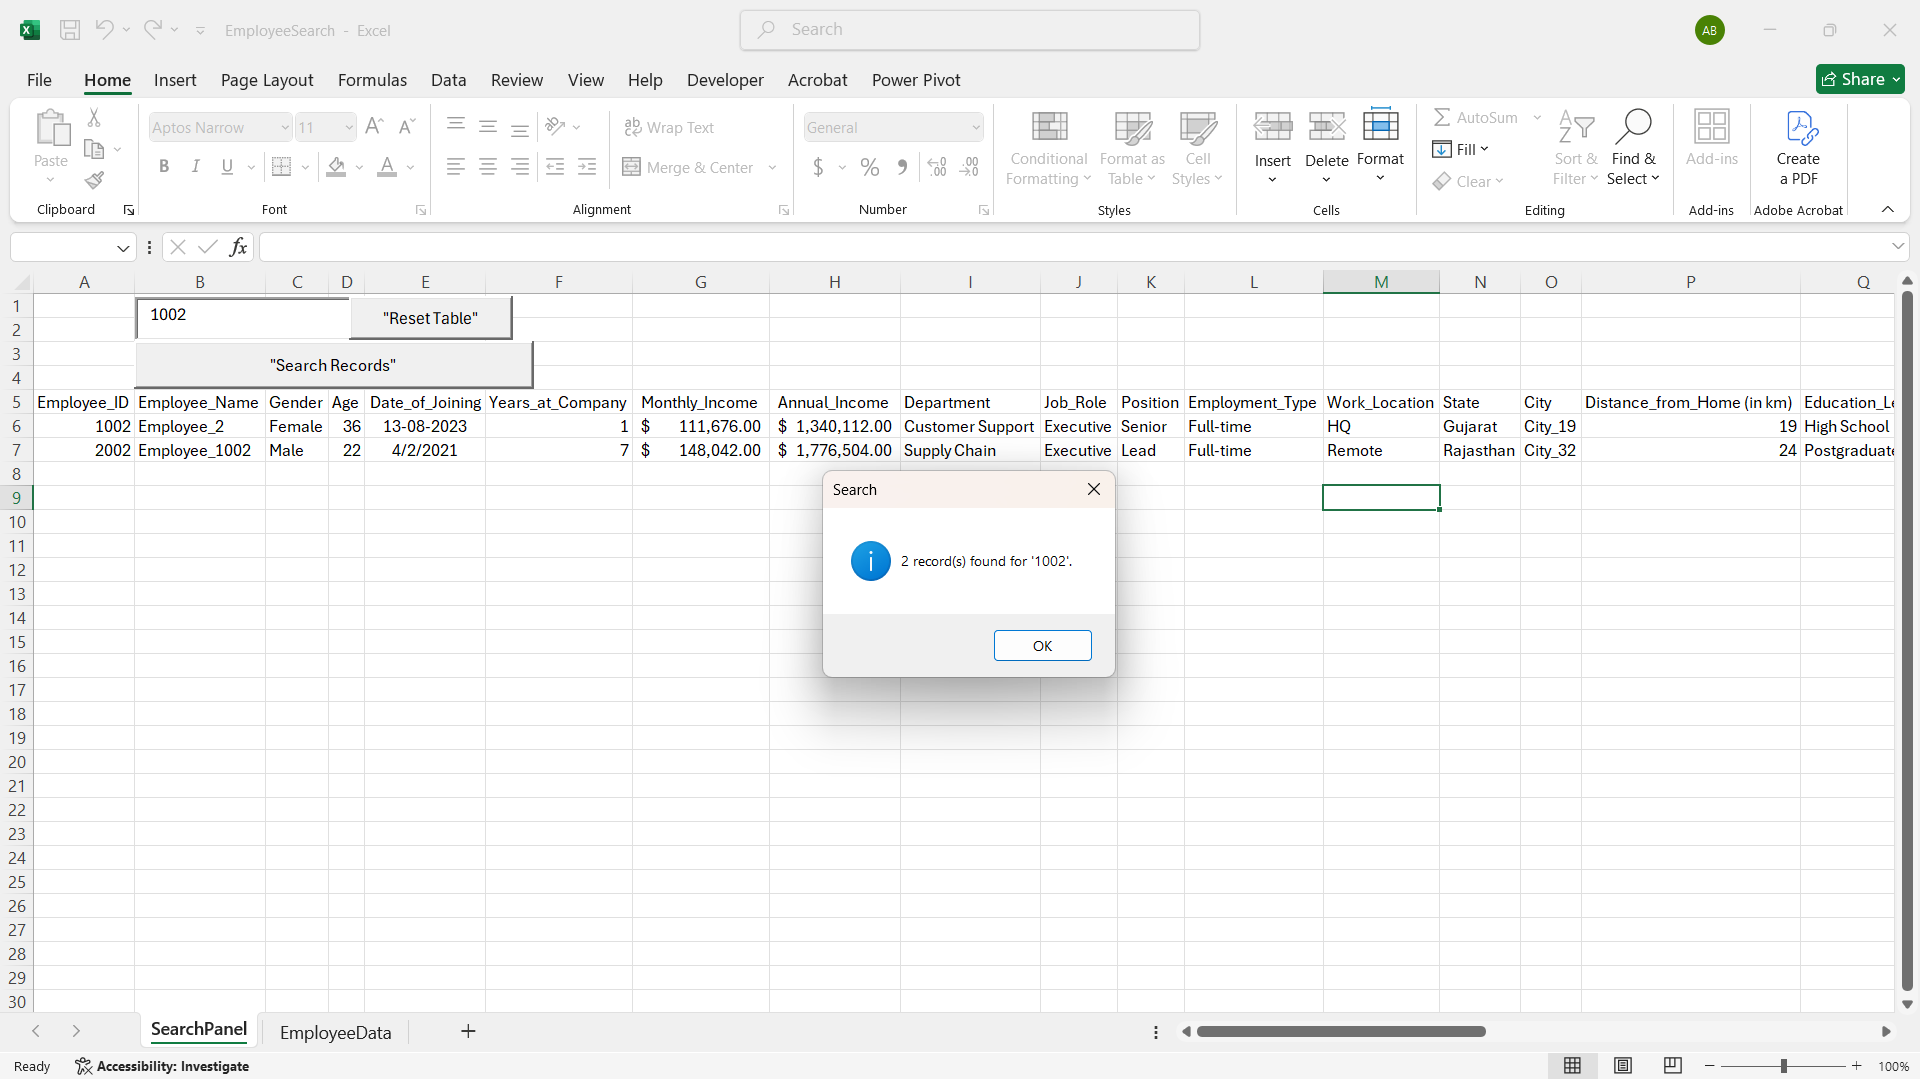Click the search input box containing 1002
Screen dimensions: 1920x1080
coord(243,316)
